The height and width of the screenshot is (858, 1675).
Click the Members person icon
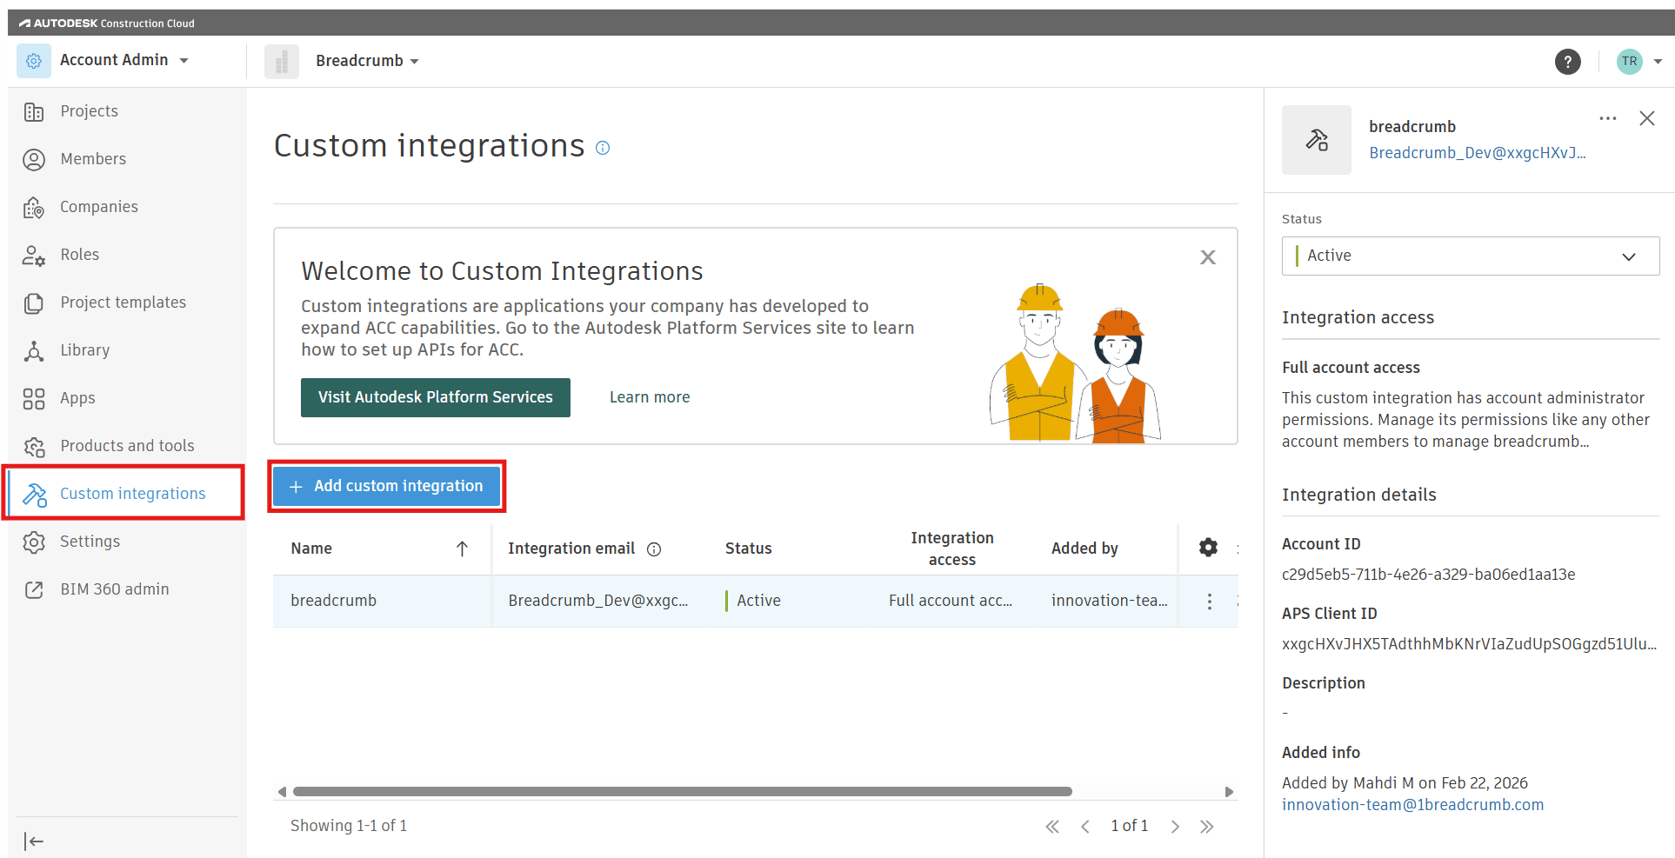click(x=34, y=159)
